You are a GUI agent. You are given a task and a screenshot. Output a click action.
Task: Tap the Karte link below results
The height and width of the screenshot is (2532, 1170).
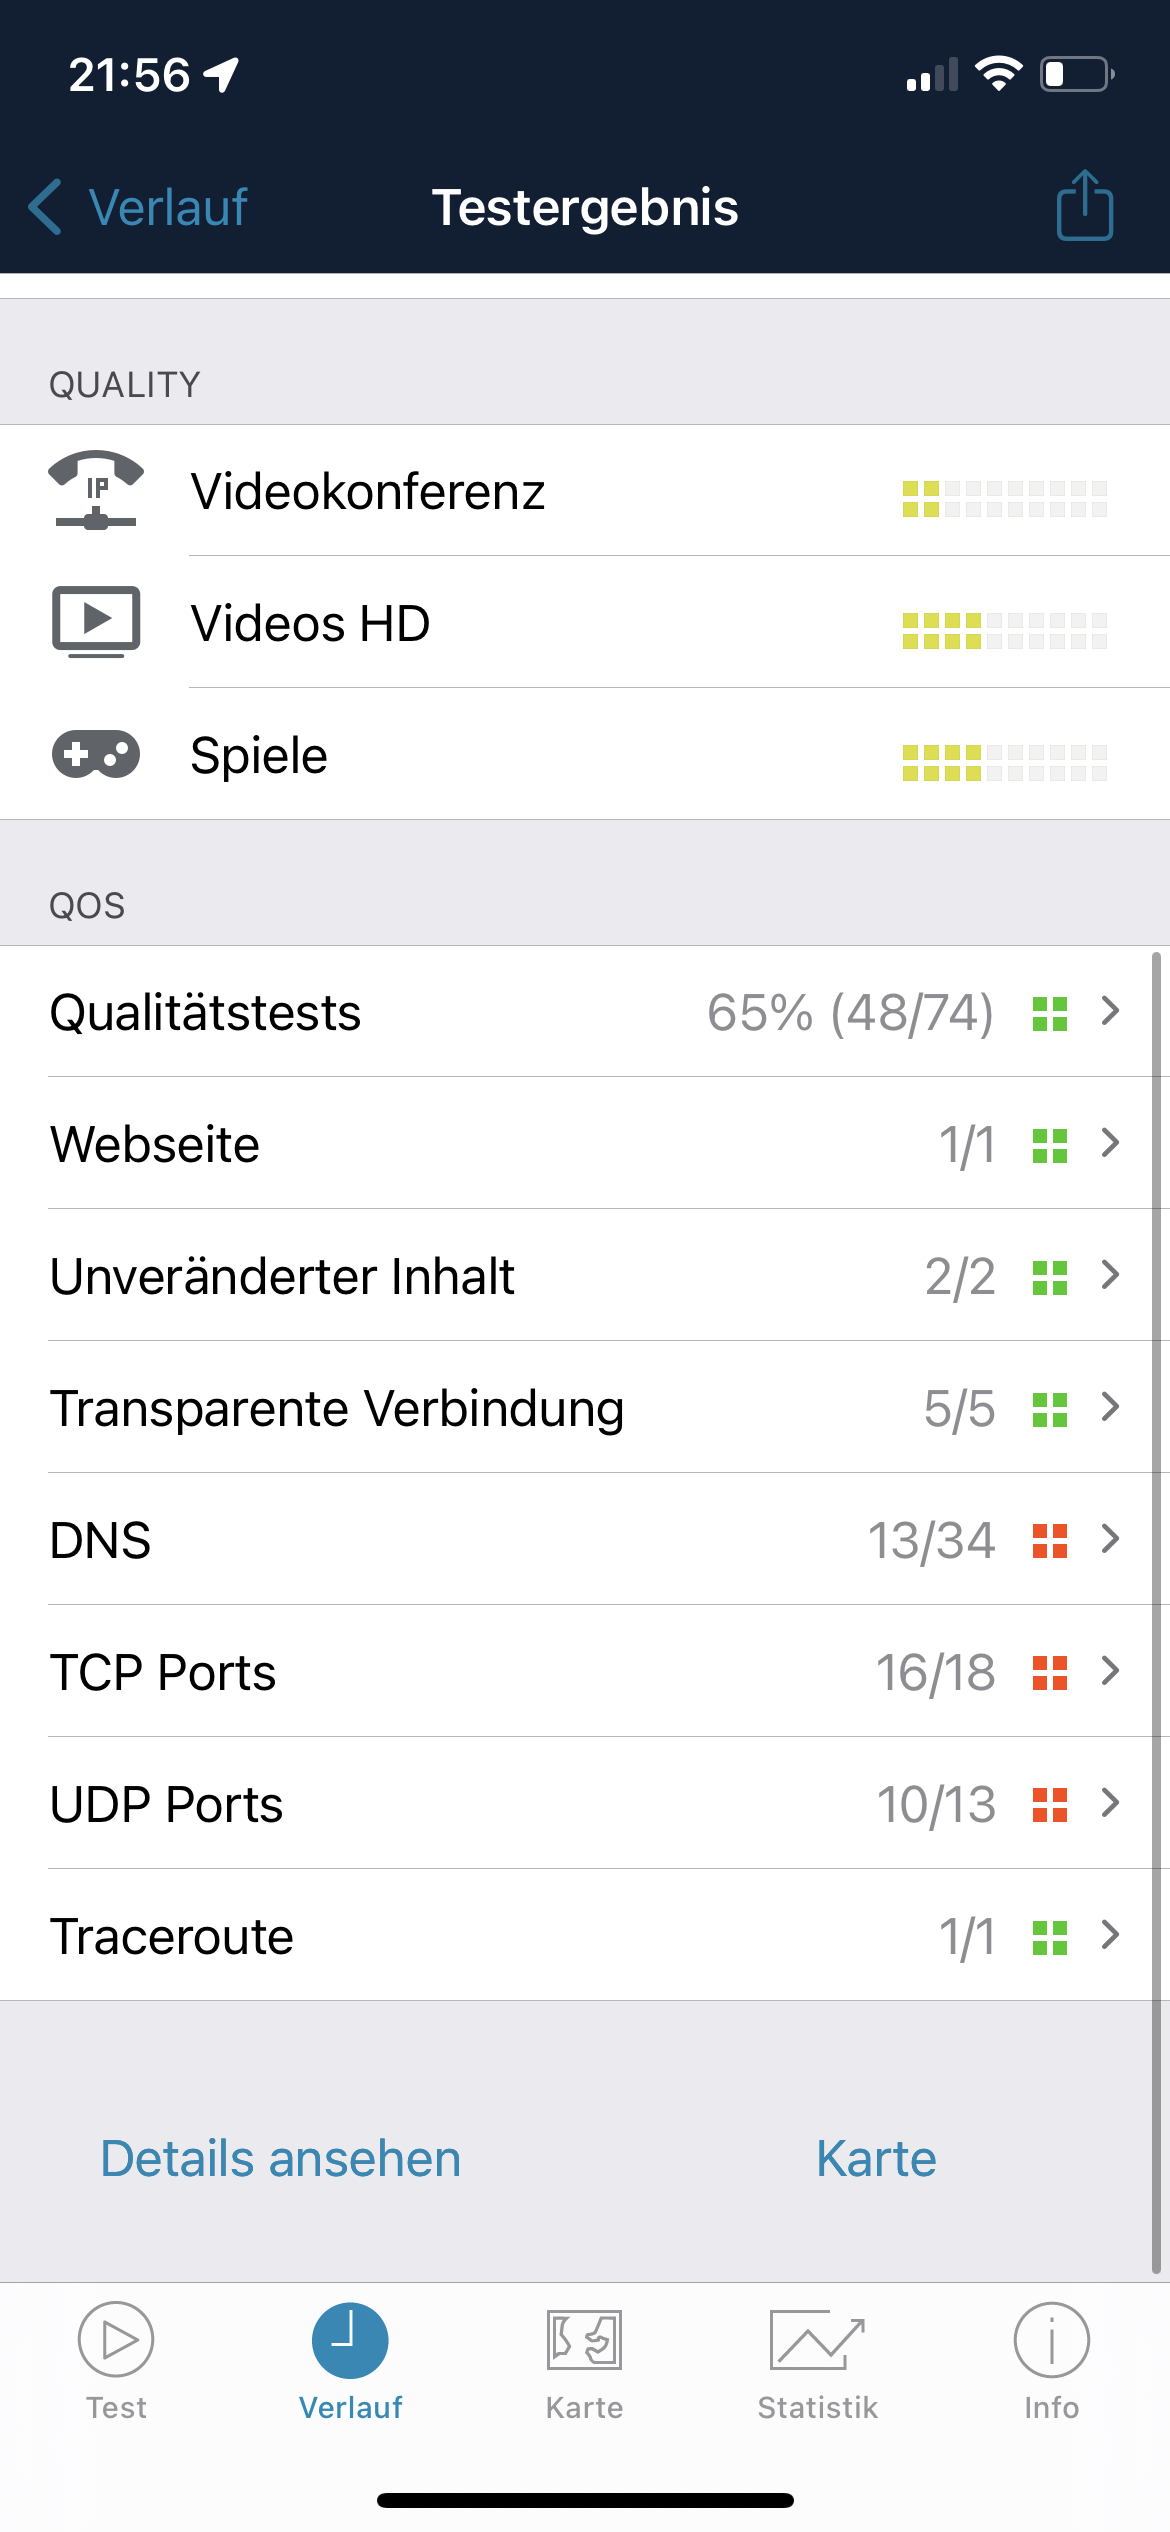(x=876, y=2158)
